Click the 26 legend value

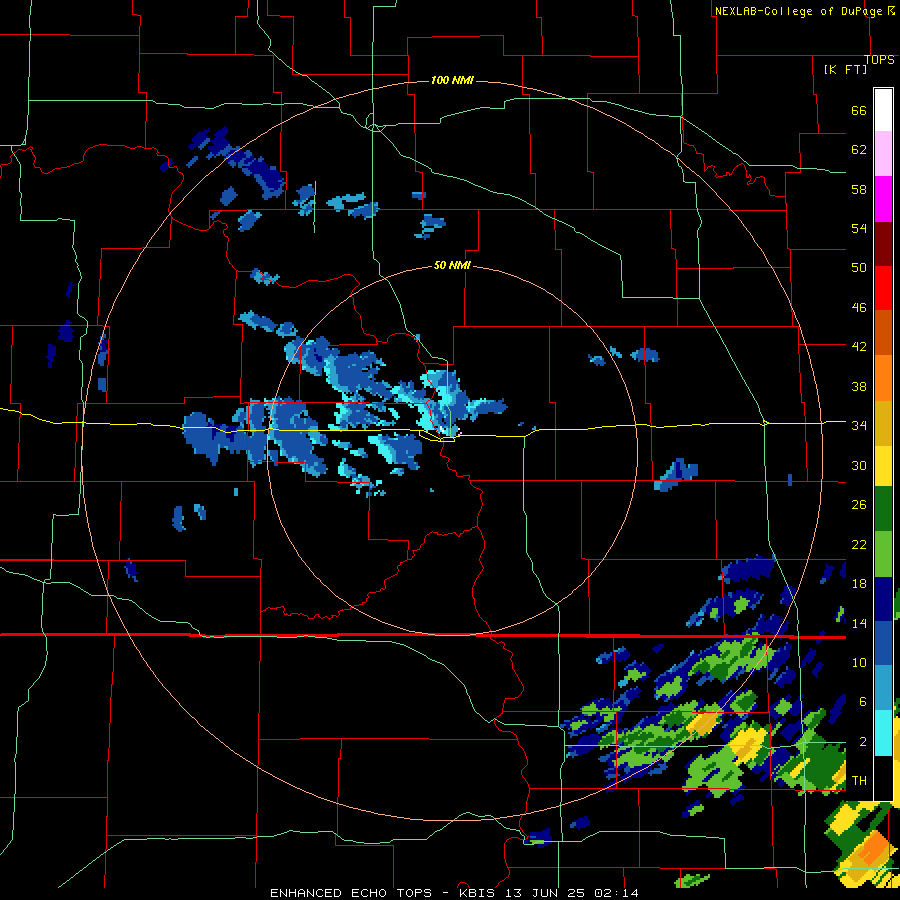point(859,505)
